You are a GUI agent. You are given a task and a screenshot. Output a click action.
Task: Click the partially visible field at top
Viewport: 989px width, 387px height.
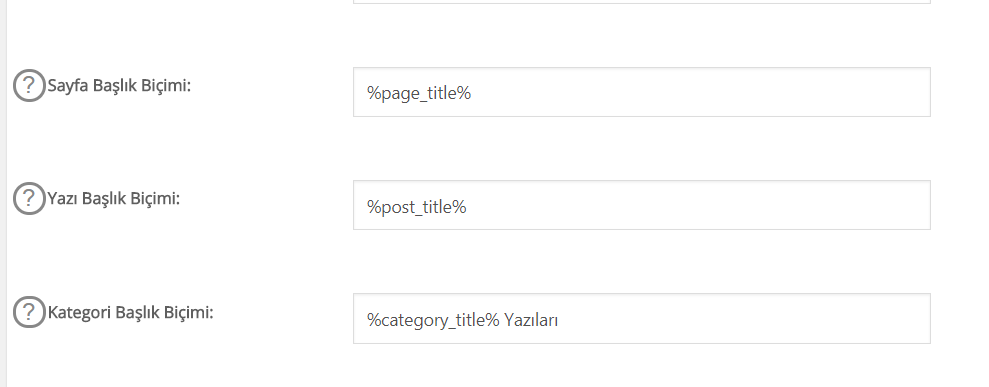point(641,2)
